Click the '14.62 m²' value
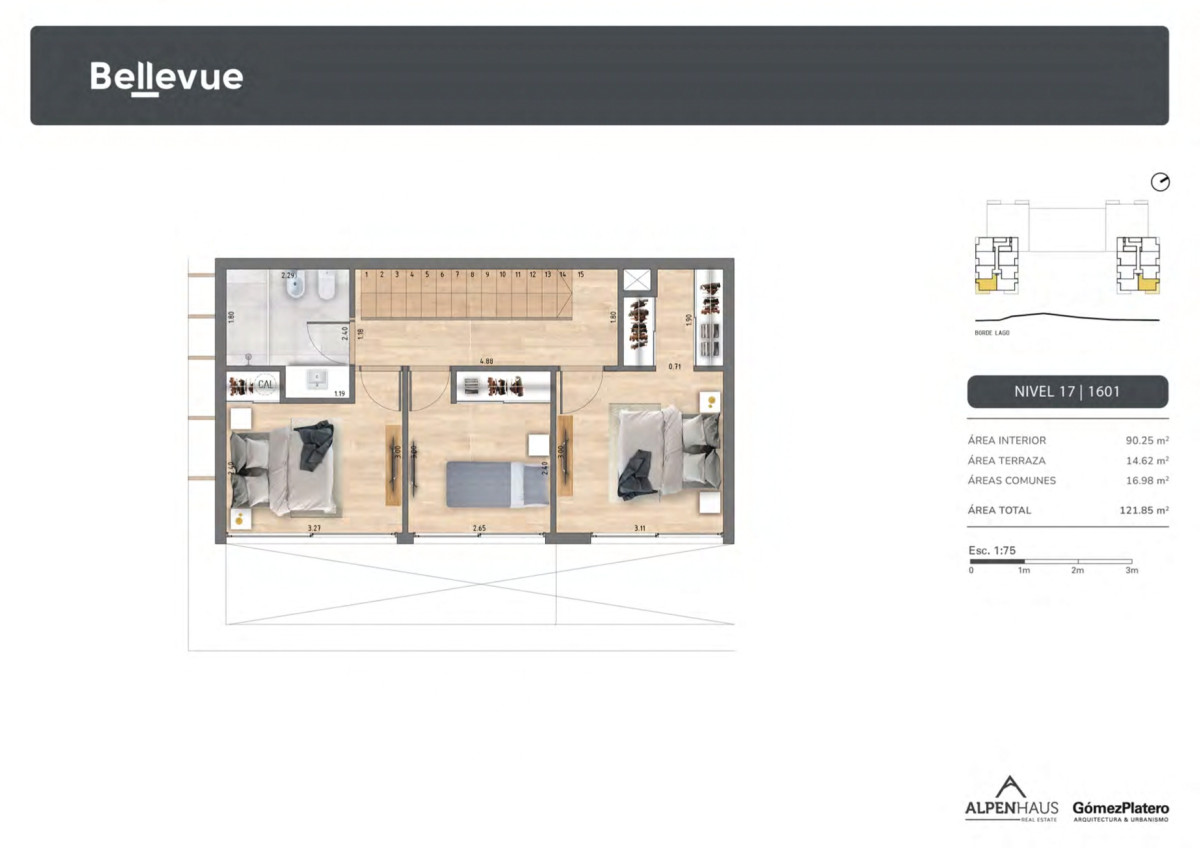Screen dimensions: 1200x848 1147,461
